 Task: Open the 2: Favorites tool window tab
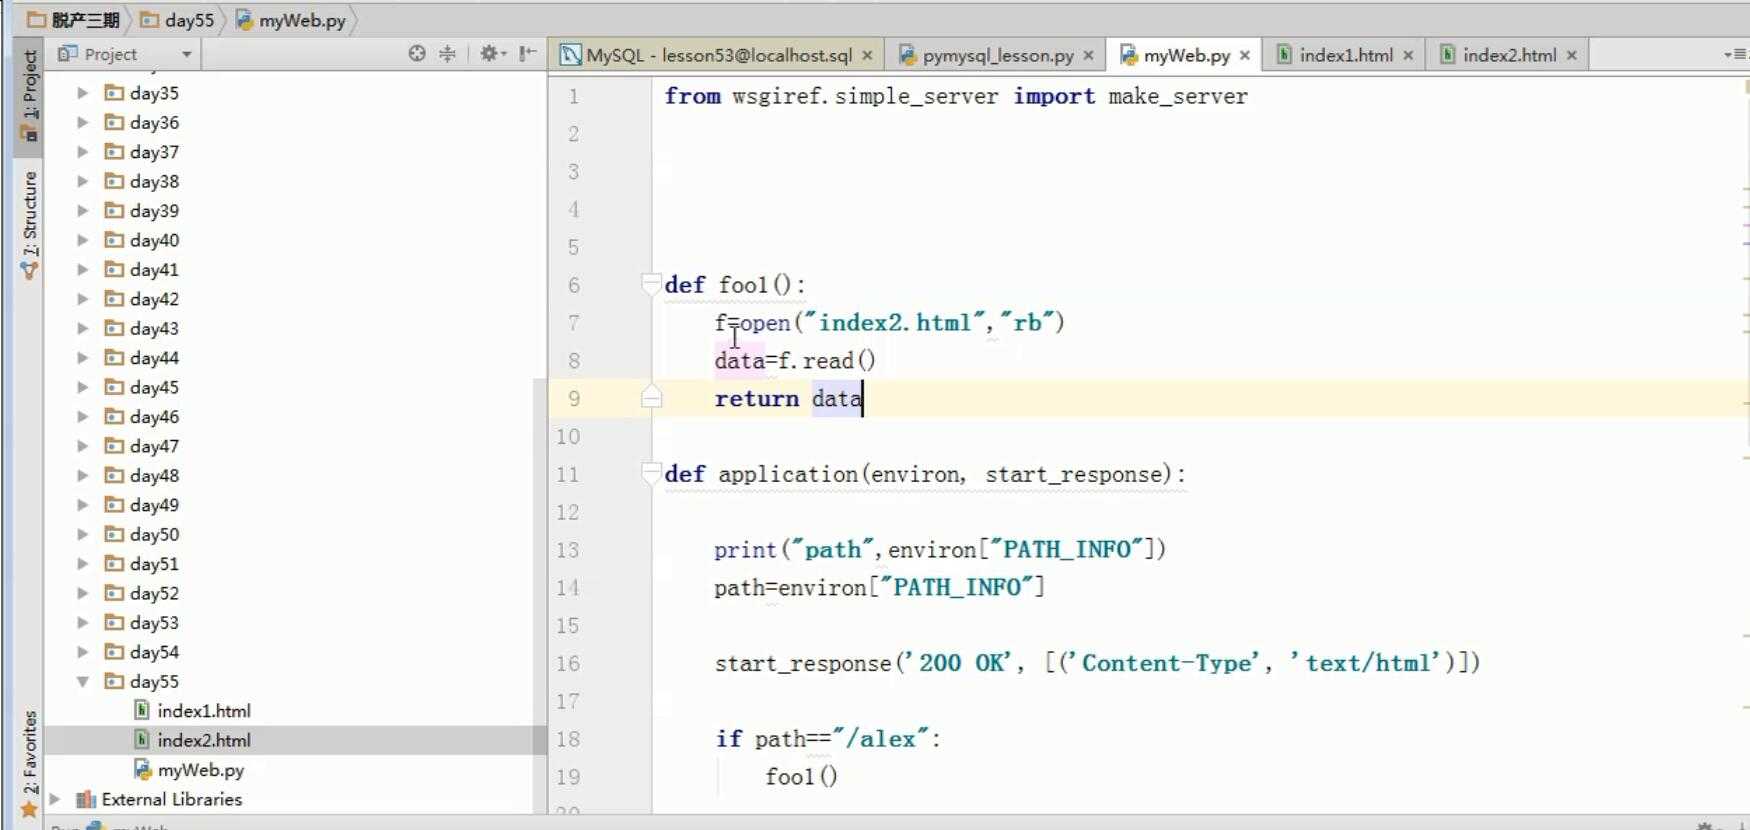[x=29, y=765]
